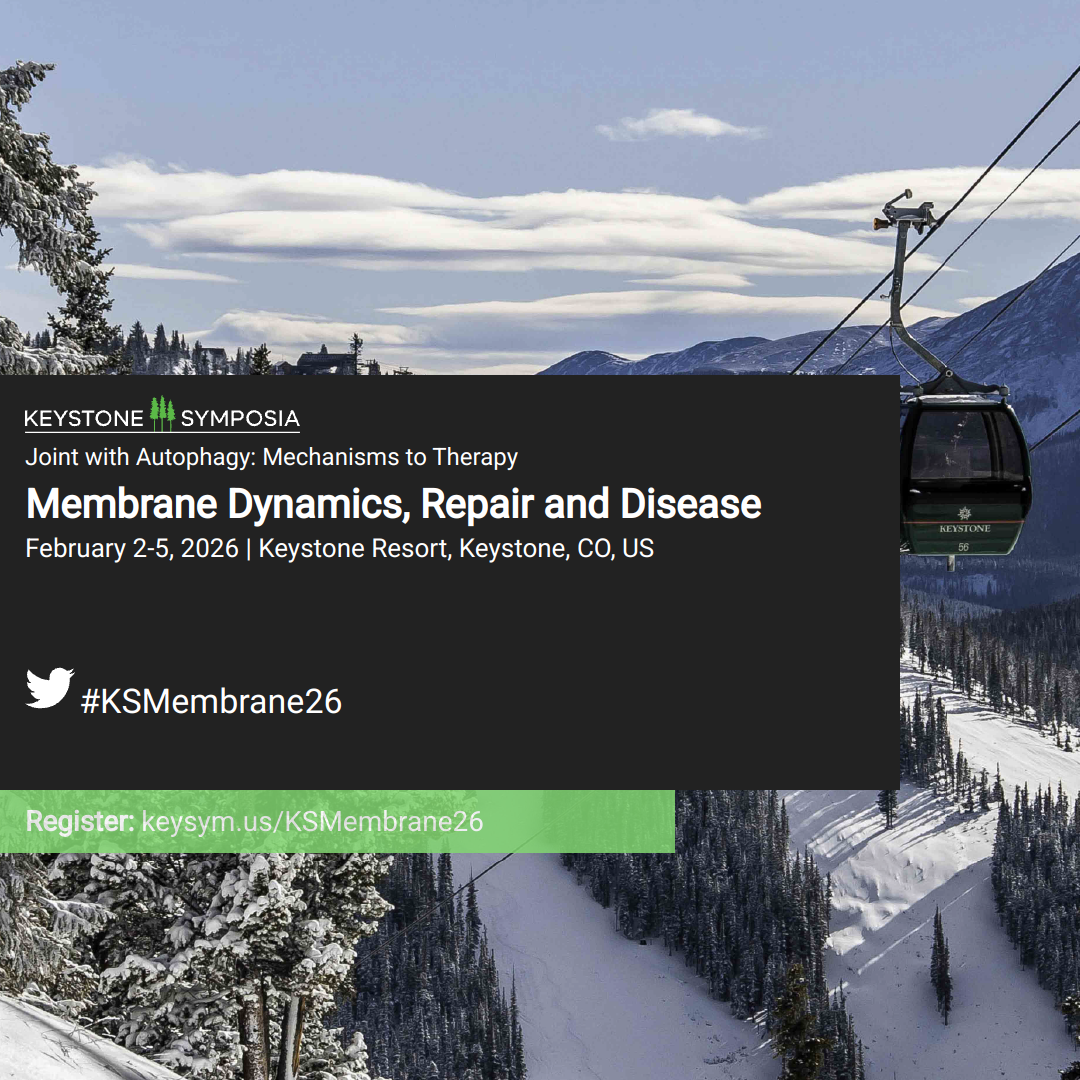Click the Register label in green banner
The width and height of the screenshot is (1080, 1080).
point(80,821)
